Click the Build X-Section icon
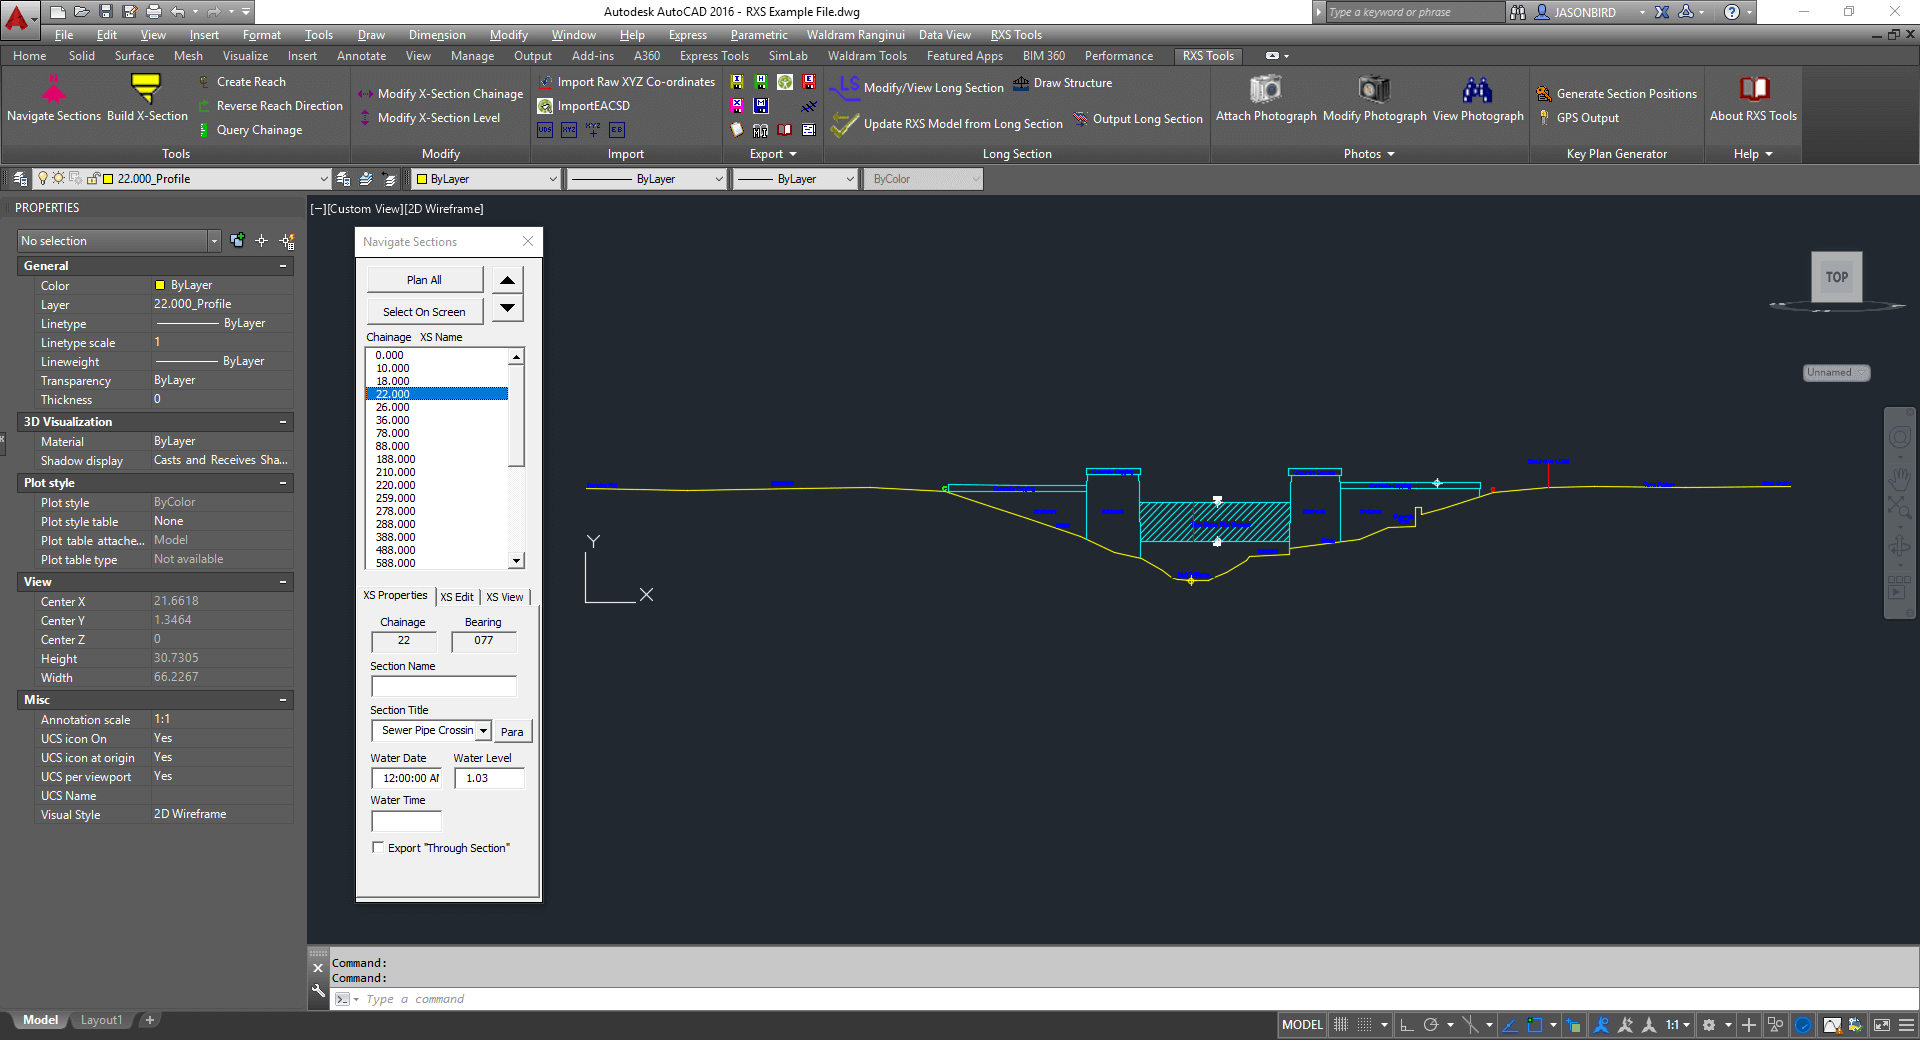 click(147, 90)
